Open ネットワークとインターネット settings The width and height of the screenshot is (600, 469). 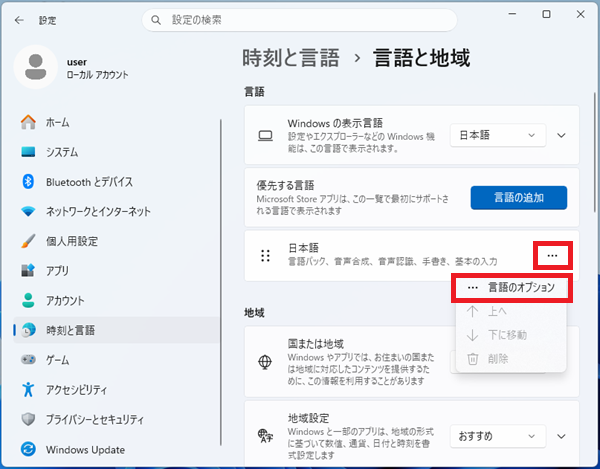(x=98, y=211)
